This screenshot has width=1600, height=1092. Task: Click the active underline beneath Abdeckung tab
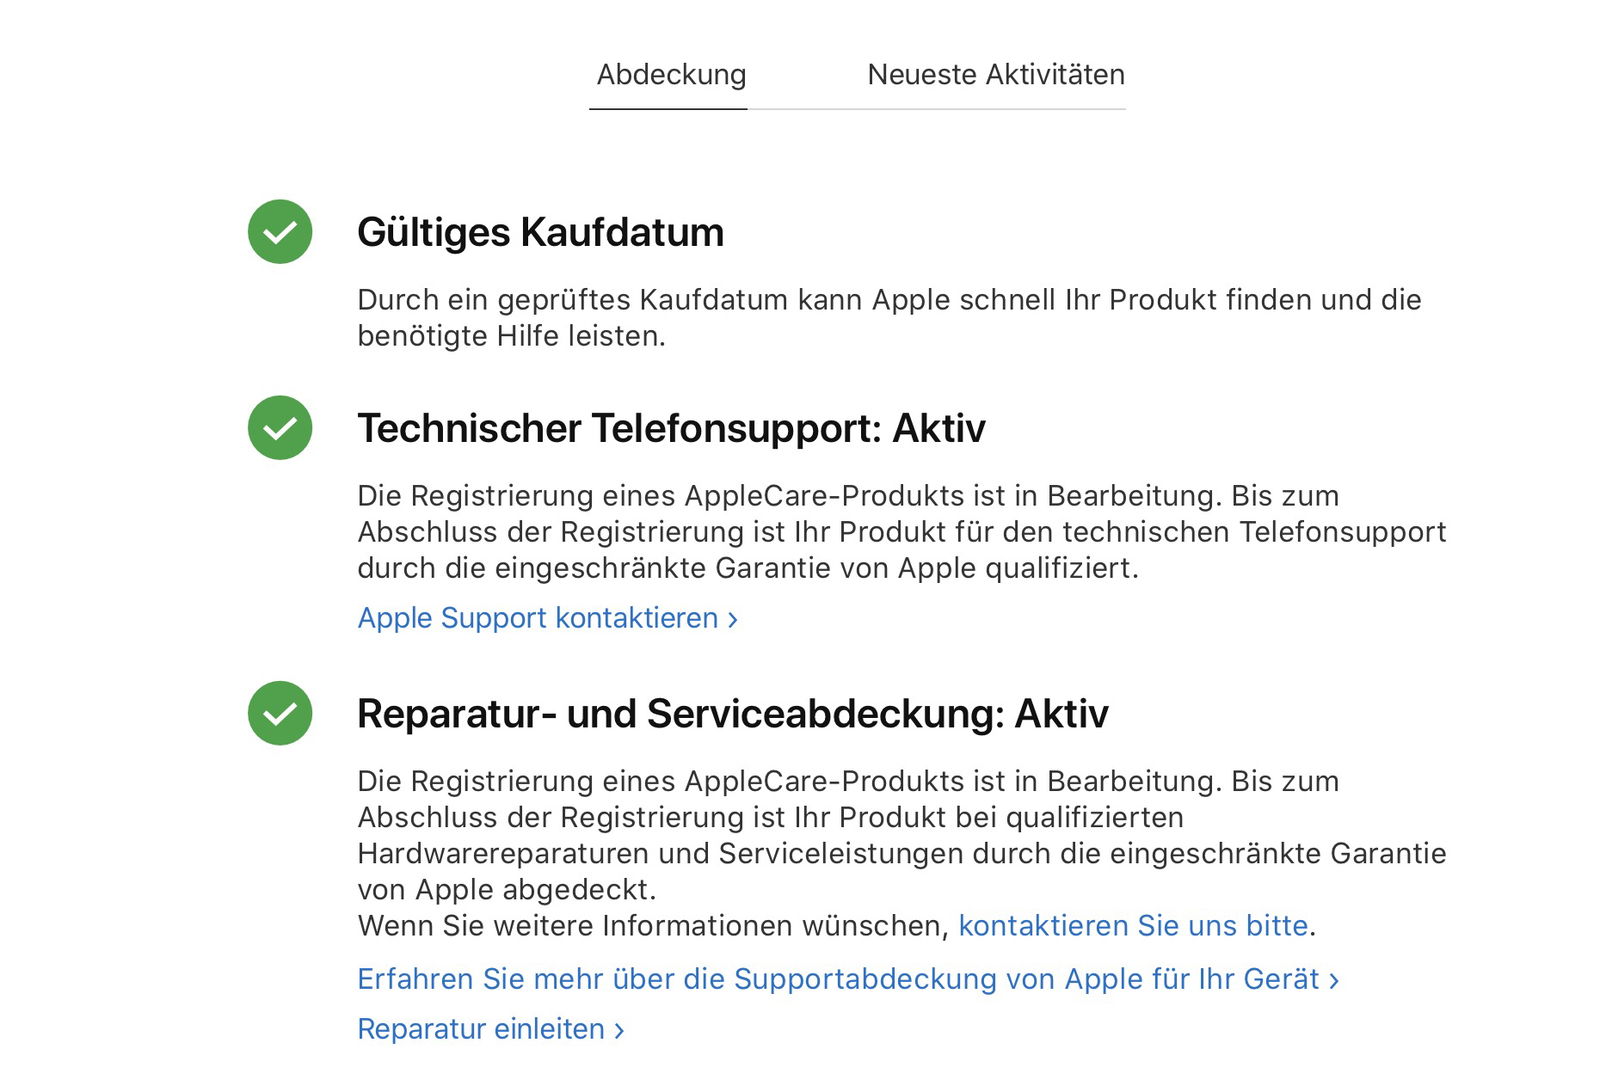click(668, 108)
